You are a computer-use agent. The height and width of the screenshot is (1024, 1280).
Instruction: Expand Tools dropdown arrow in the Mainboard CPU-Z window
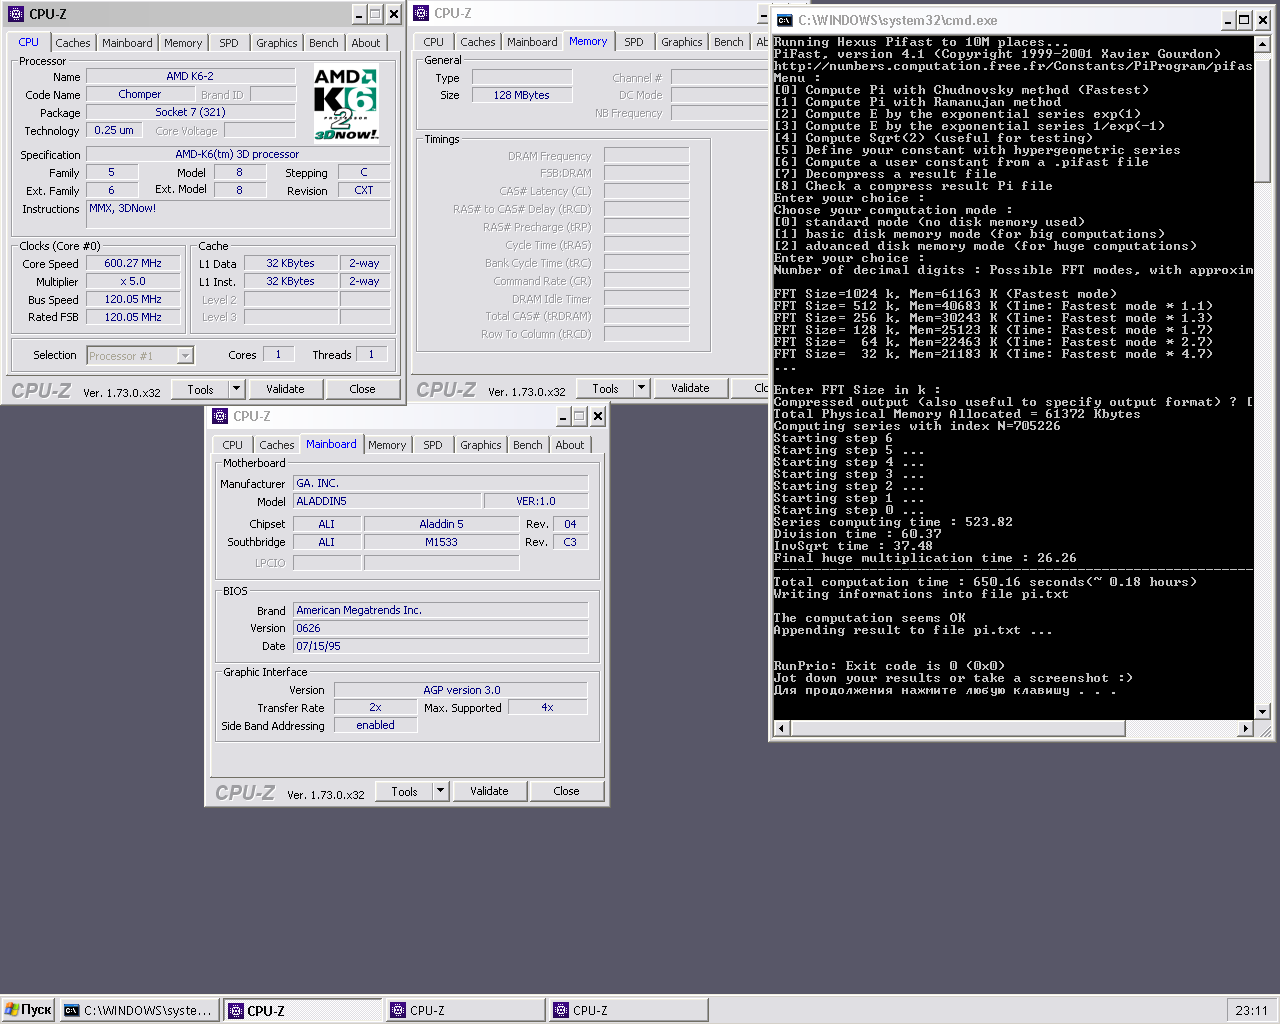(441, 791)
